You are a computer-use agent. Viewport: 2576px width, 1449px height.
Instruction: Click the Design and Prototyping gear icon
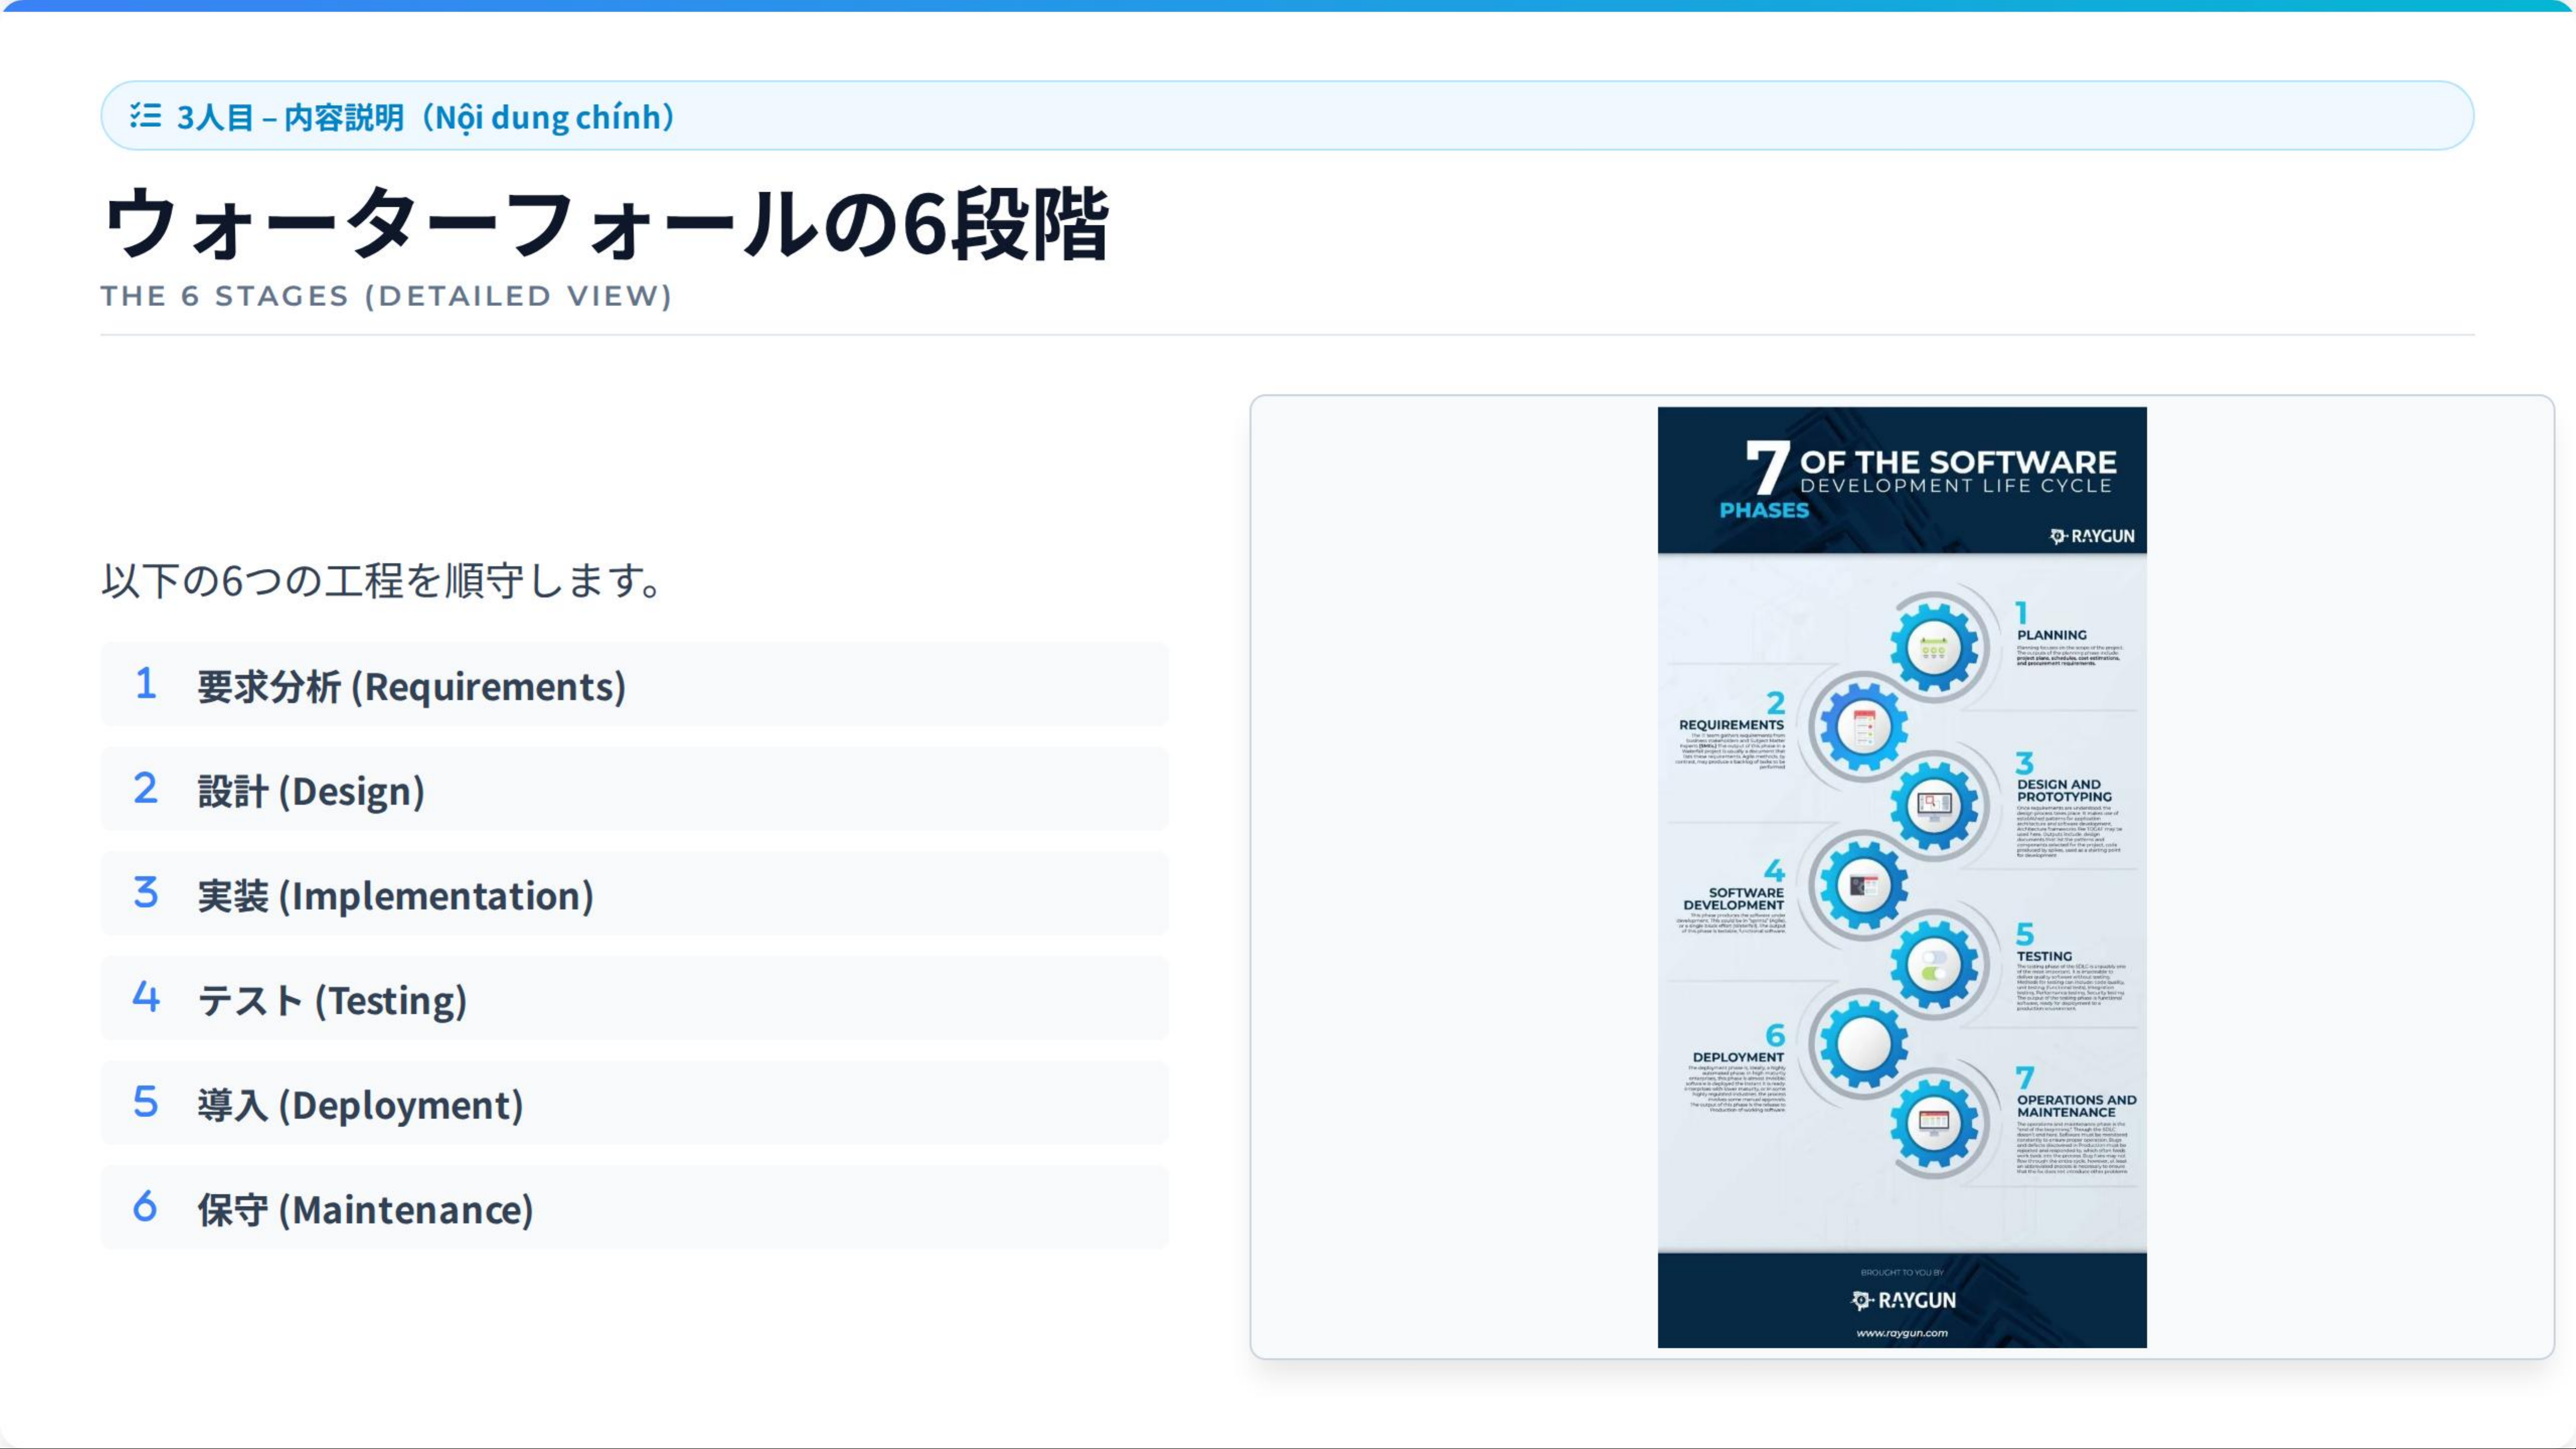(x=1934, y=805)
